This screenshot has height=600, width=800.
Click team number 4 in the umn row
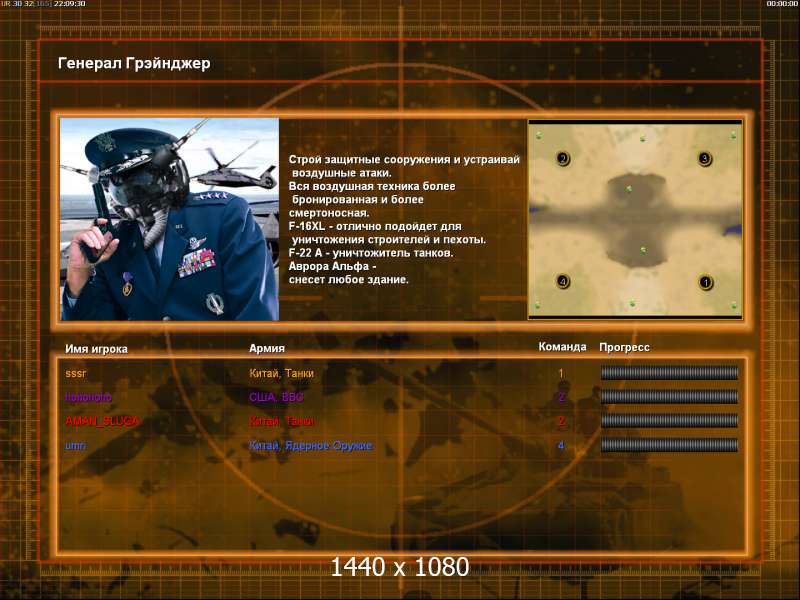click(x=561, y=445)
